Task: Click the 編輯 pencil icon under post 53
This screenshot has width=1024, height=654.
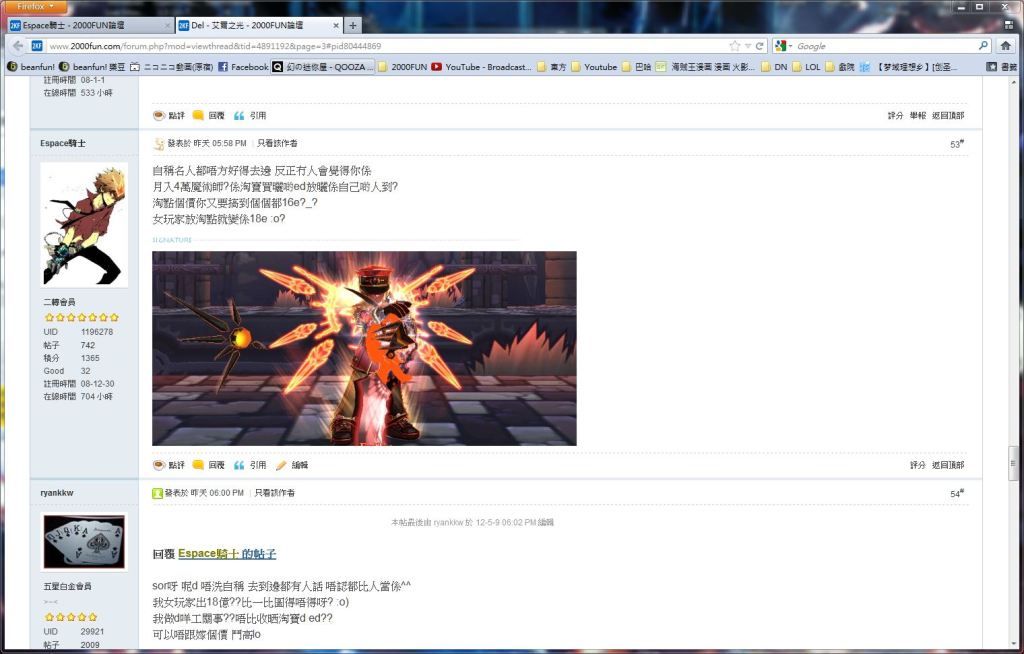Action: 281,465
